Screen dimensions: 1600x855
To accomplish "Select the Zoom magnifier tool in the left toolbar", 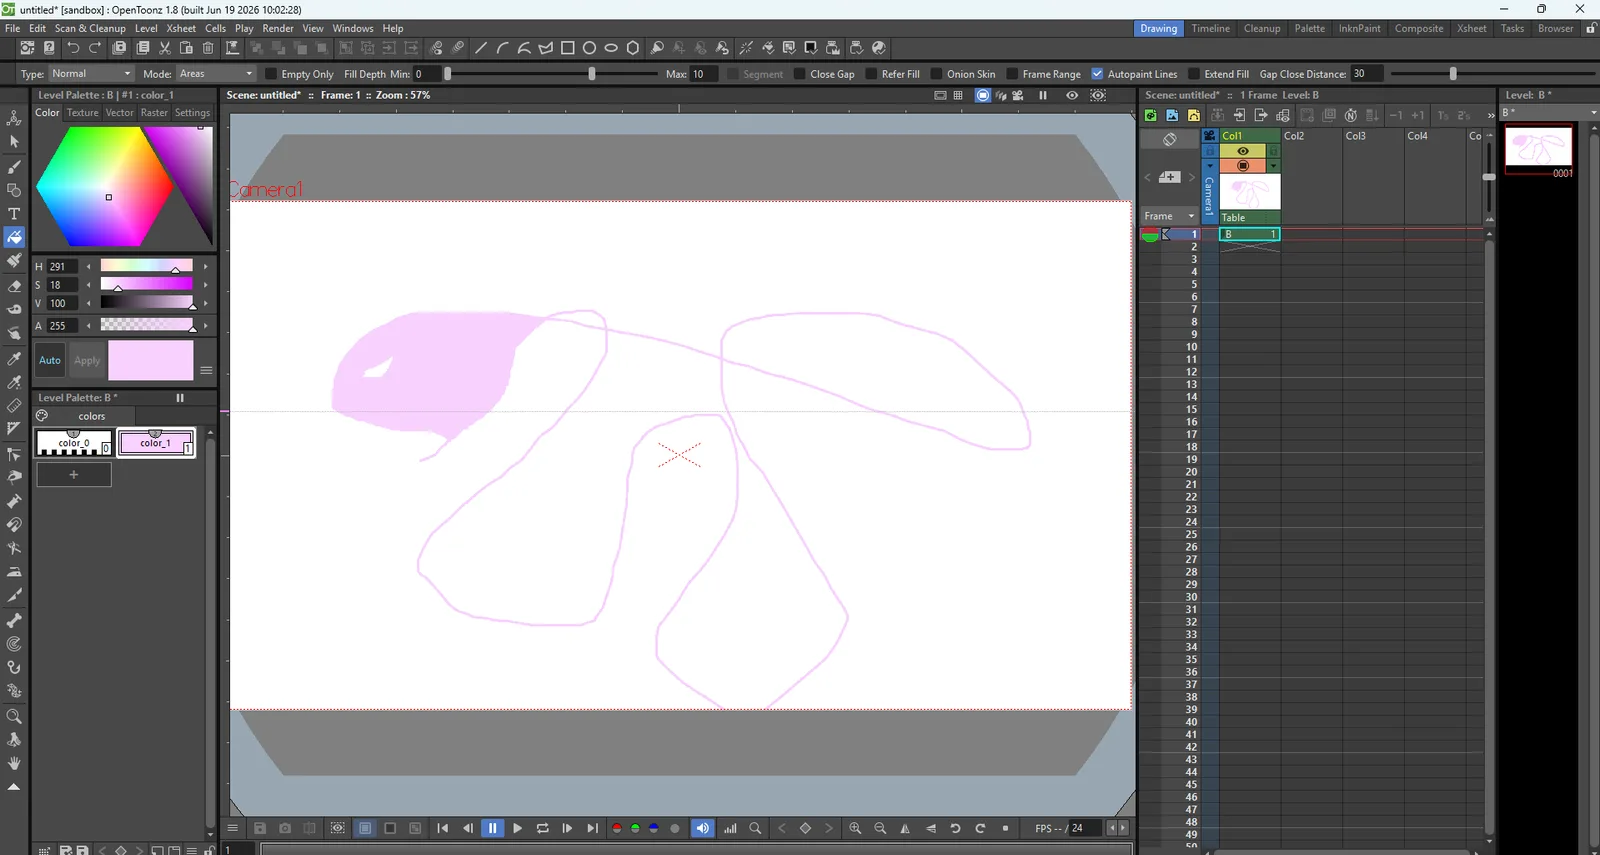I will click(14, 716).
